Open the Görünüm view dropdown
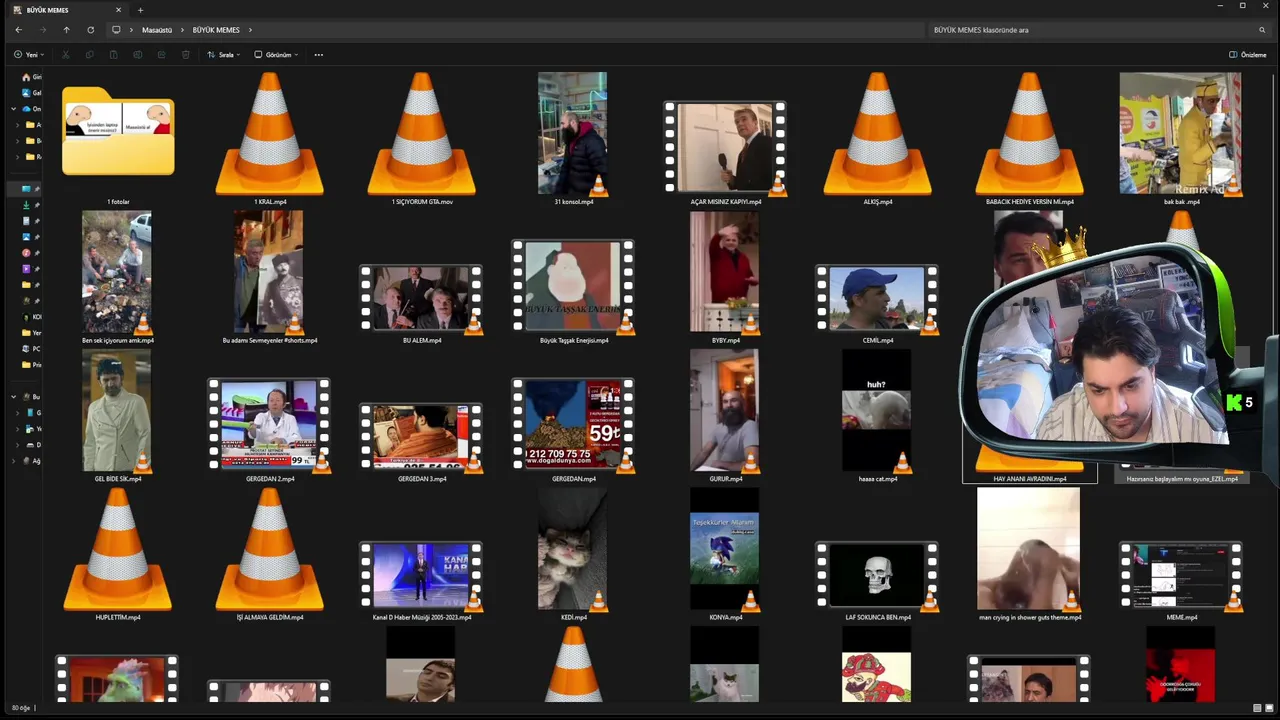 276,55
